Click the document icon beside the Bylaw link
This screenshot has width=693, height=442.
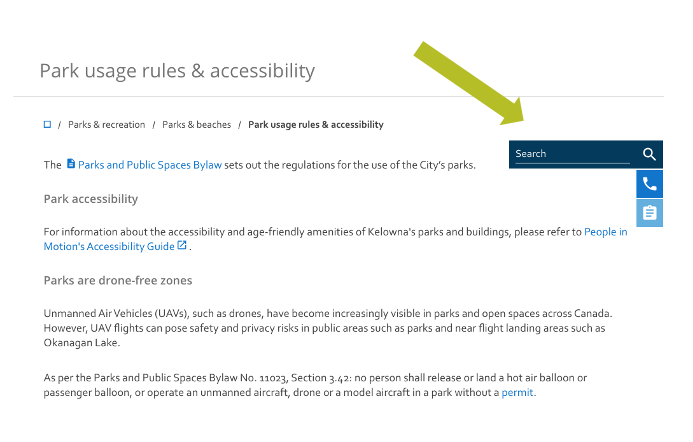[x=71, y=164]
